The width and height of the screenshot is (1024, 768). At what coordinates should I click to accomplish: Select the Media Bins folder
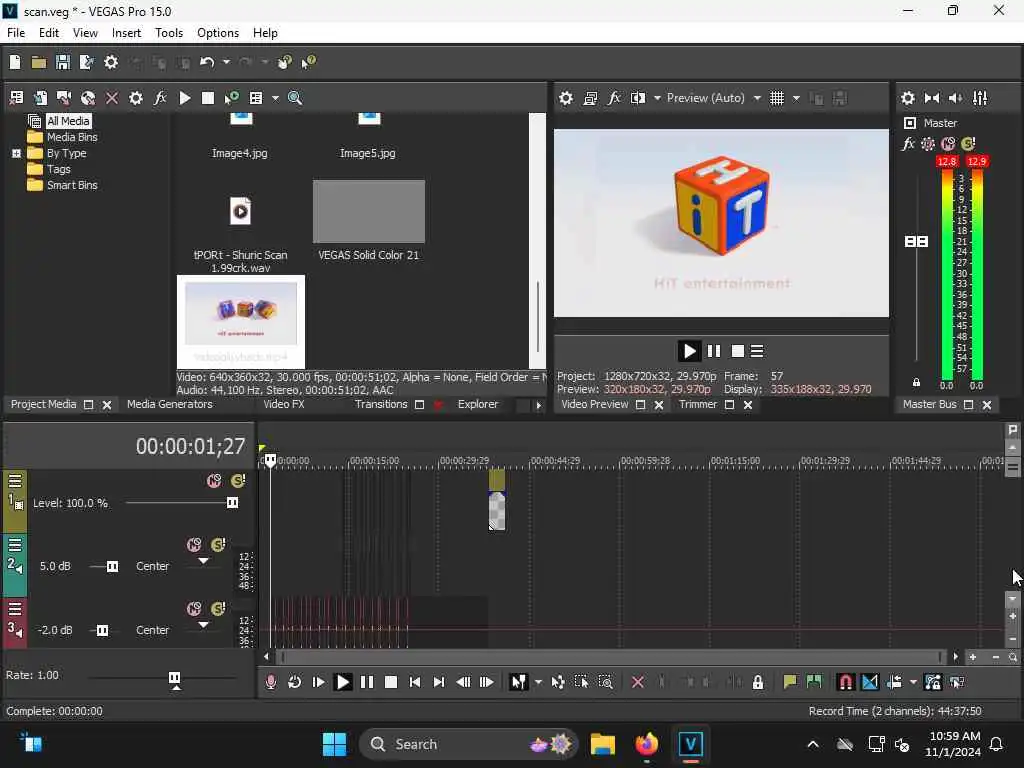point(72,137)
